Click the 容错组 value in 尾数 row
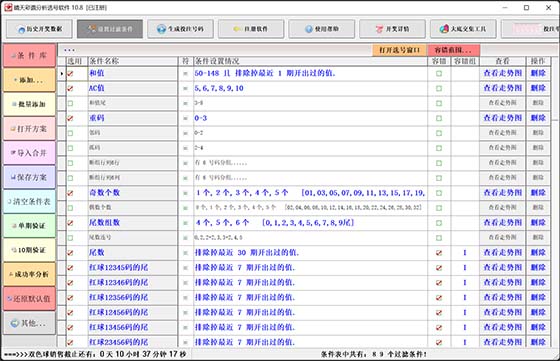 [x=465, y=253]
